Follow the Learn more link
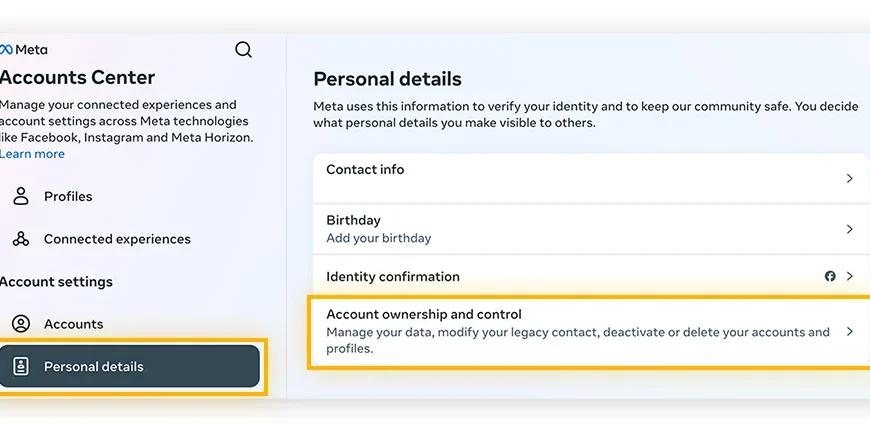This screenshot has width=870, height=432. tap(32, 154)
